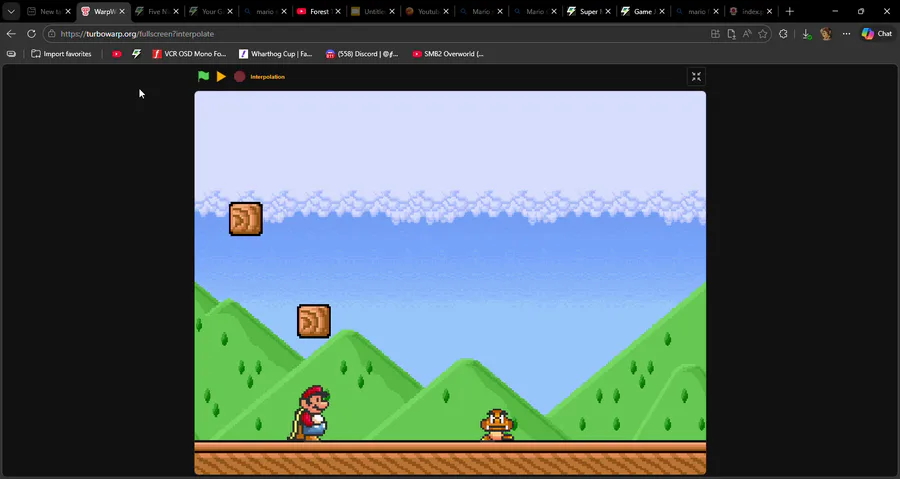Open a new tab with plus button
Viewport: 900px width, 479px height.
click(790, 11)
